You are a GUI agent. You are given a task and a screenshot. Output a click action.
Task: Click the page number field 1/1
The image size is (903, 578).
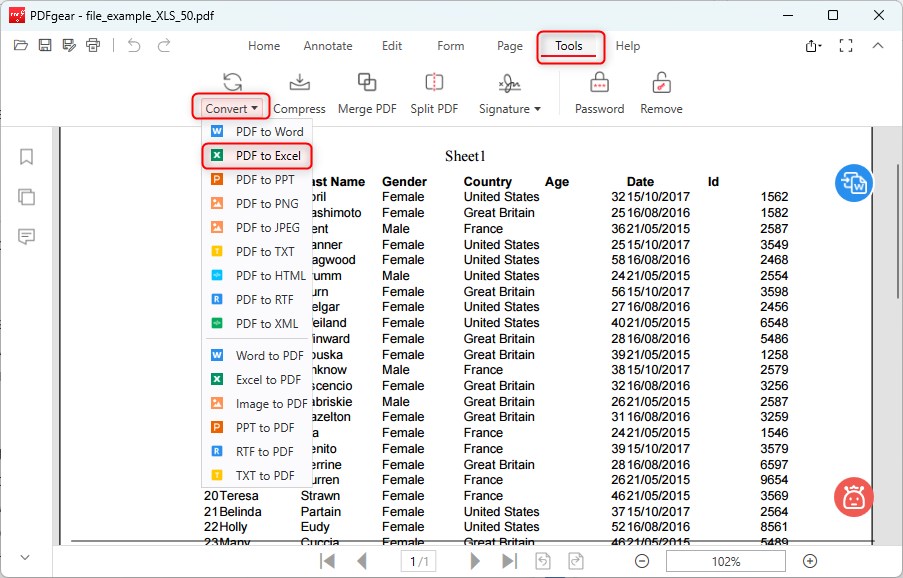pos(419,561)
